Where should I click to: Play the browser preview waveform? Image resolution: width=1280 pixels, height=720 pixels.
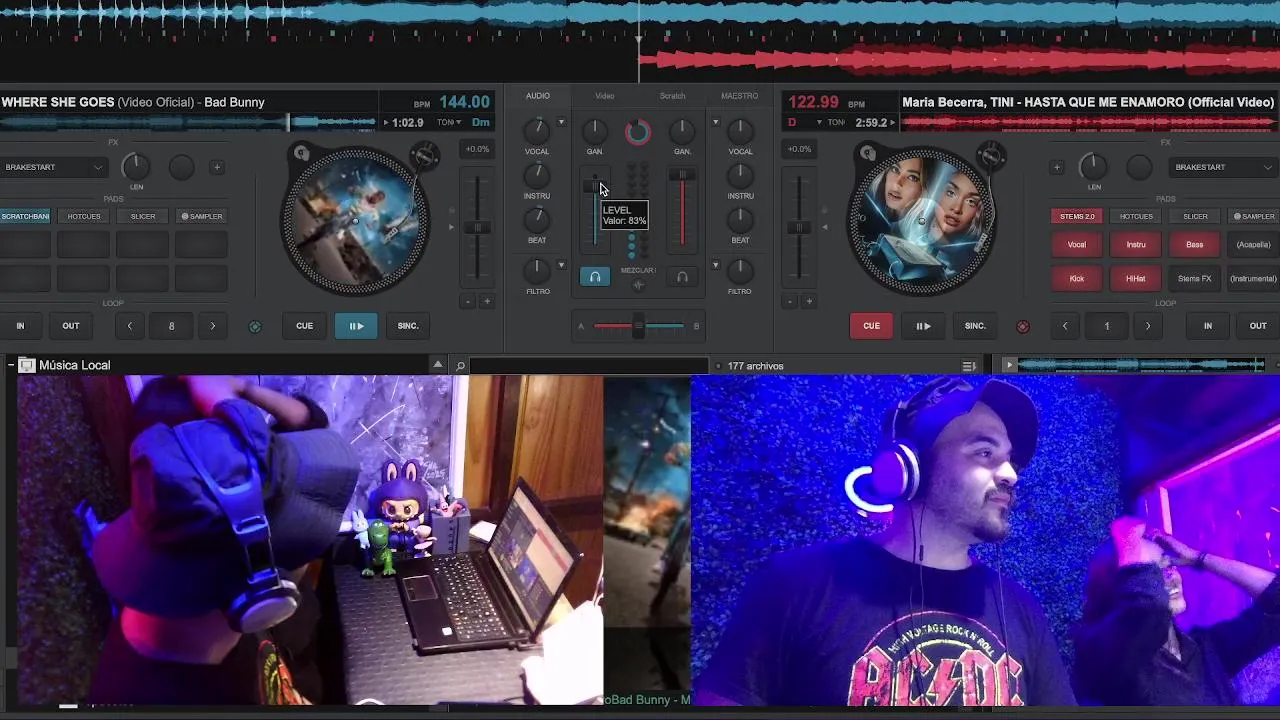(x=1009, y=366)
